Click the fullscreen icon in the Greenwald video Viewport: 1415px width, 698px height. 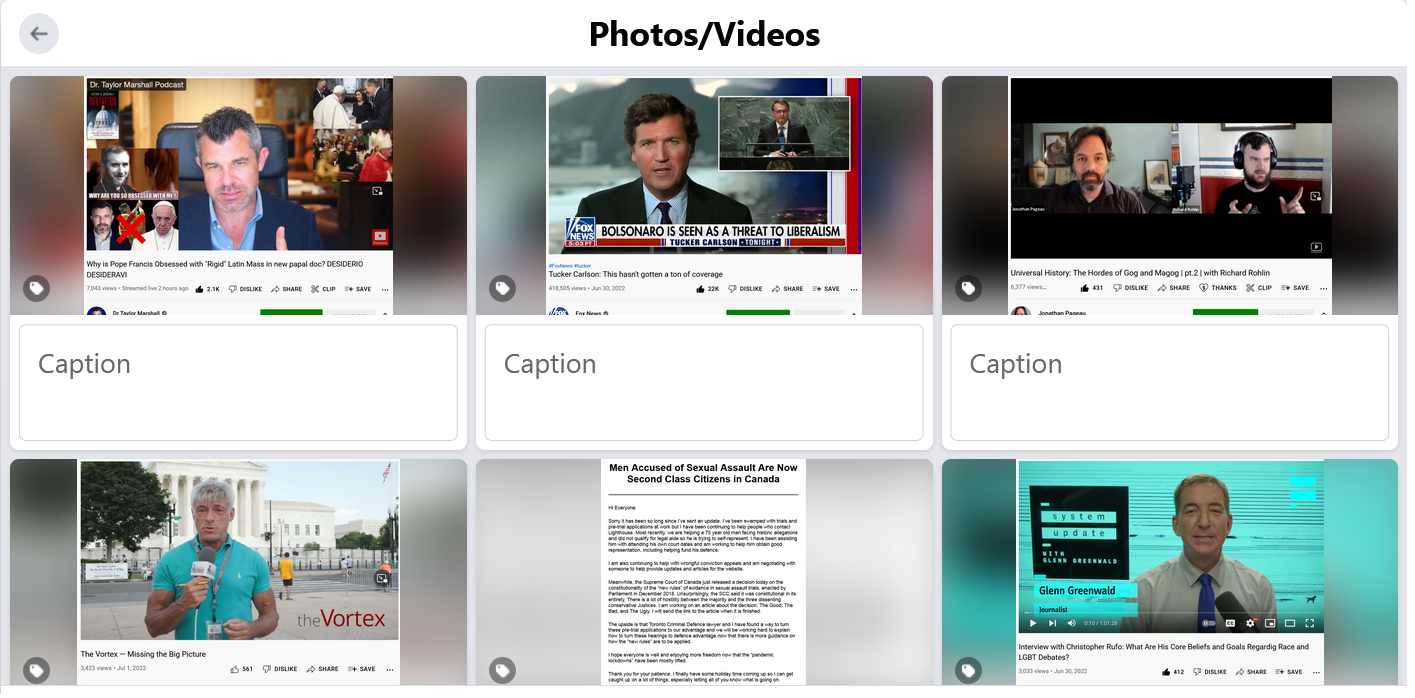[1310, 623]
